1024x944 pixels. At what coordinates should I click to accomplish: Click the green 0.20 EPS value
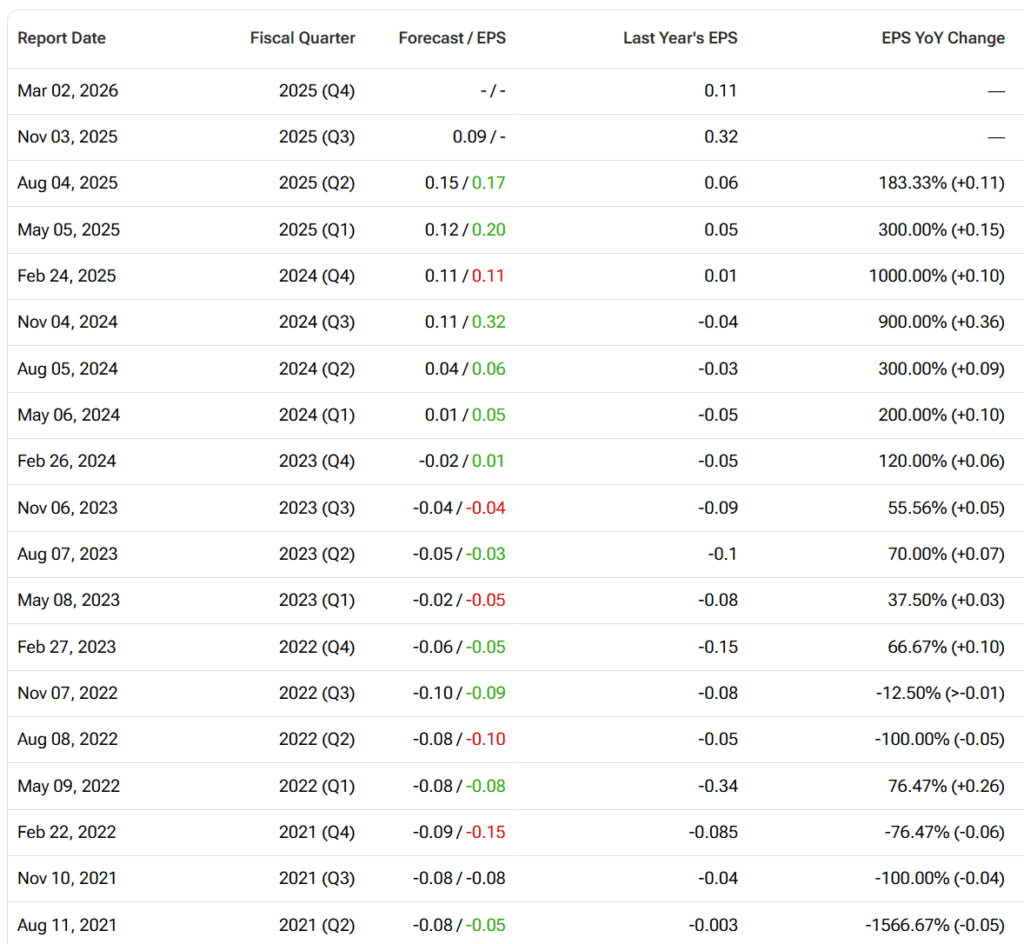pyautogui.click(x=489, y=229)
